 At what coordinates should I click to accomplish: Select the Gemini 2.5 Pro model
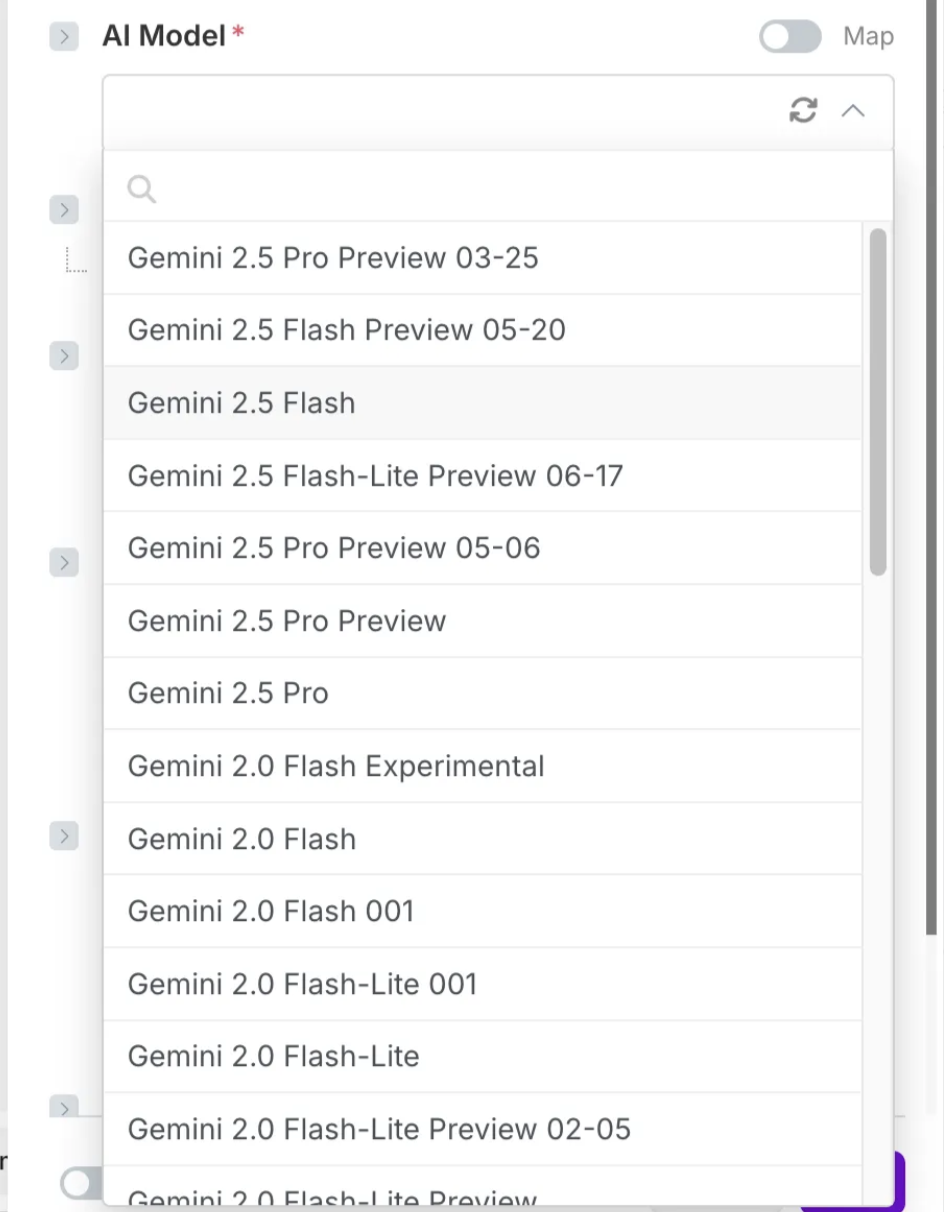coord(228,693)
